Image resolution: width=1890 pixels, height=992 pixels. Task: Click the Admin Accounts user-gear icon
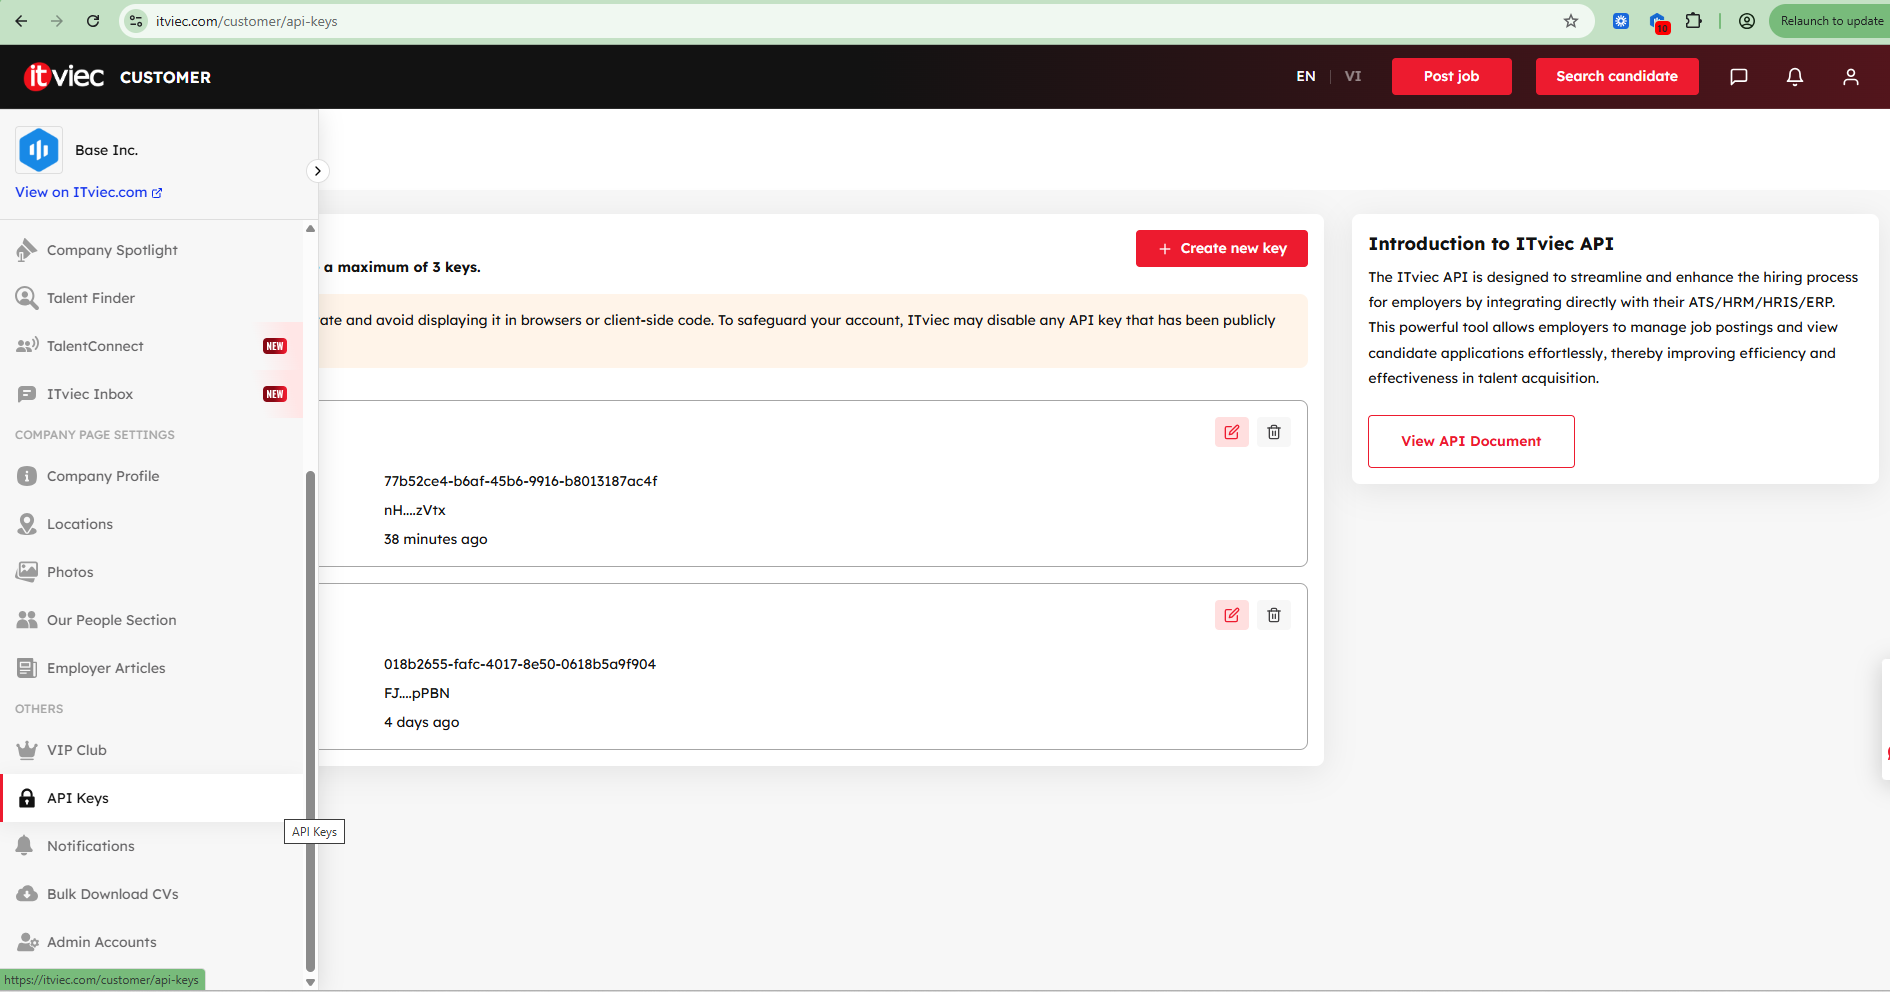pyautogui.click(x=27, y=942)
